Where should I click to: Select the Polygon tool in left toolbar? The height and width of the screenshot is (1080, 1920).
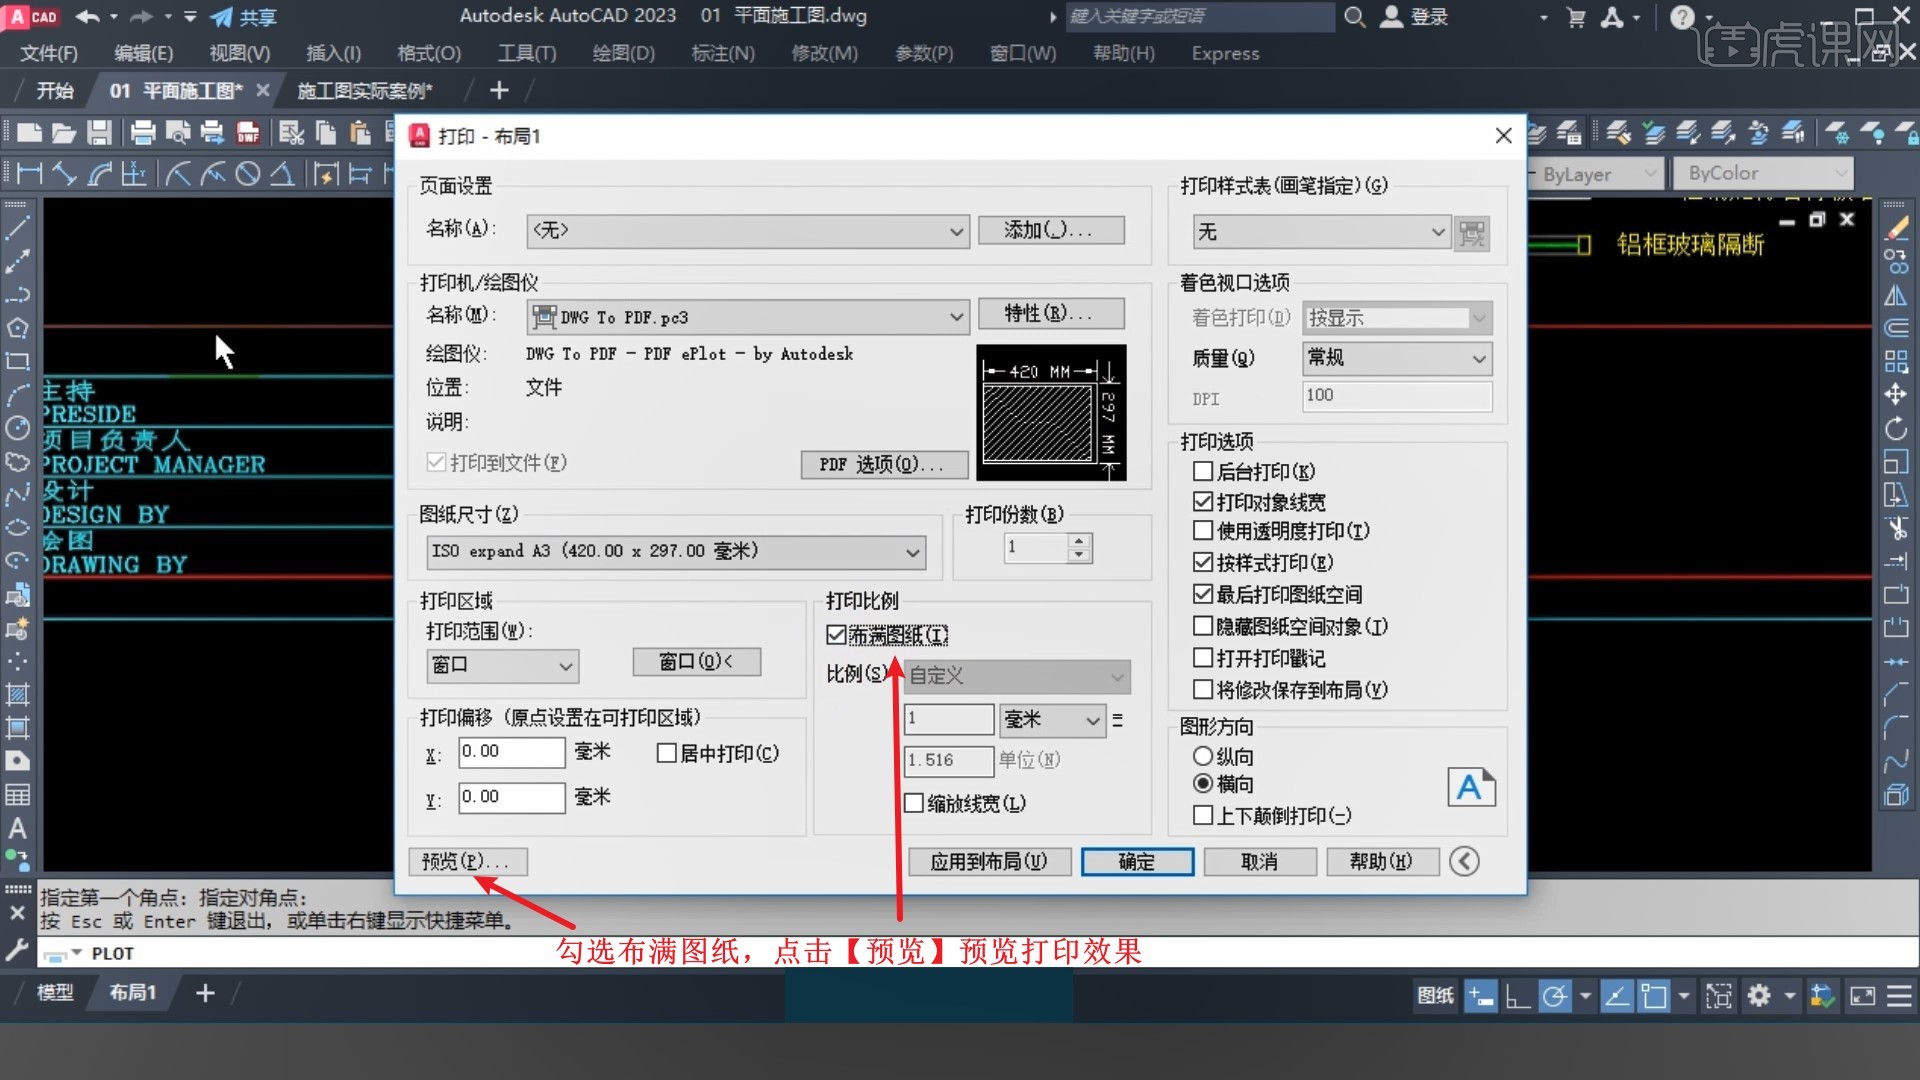pyautogui.click(x=17, y=328)
